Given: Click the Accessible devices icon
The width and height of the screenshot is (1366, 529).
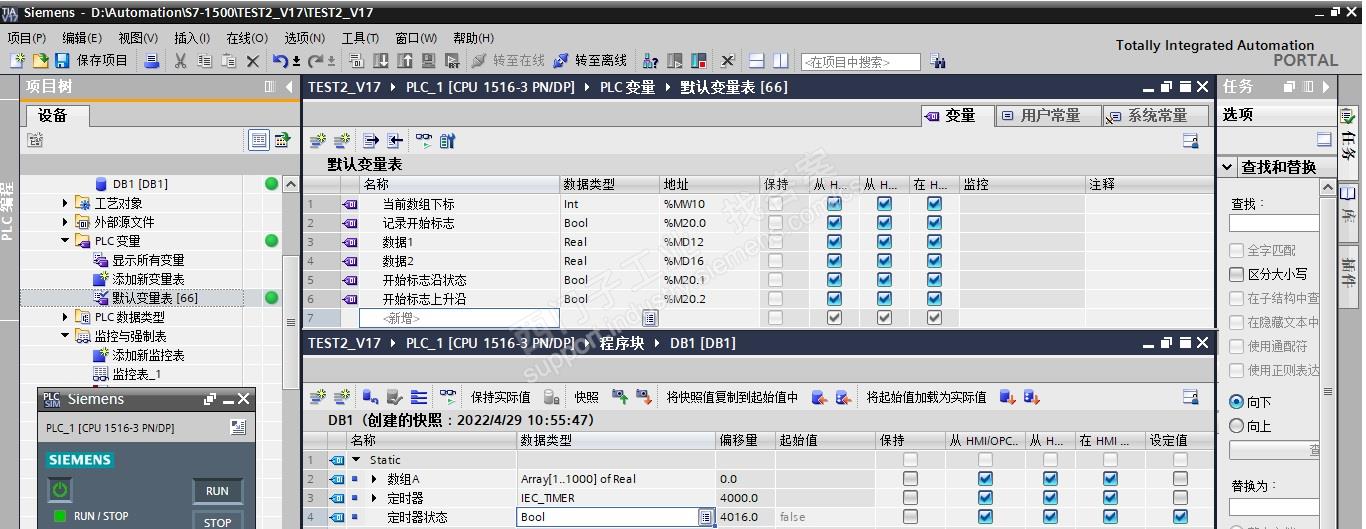Looking at the screenshot, I should pos(651,60).
